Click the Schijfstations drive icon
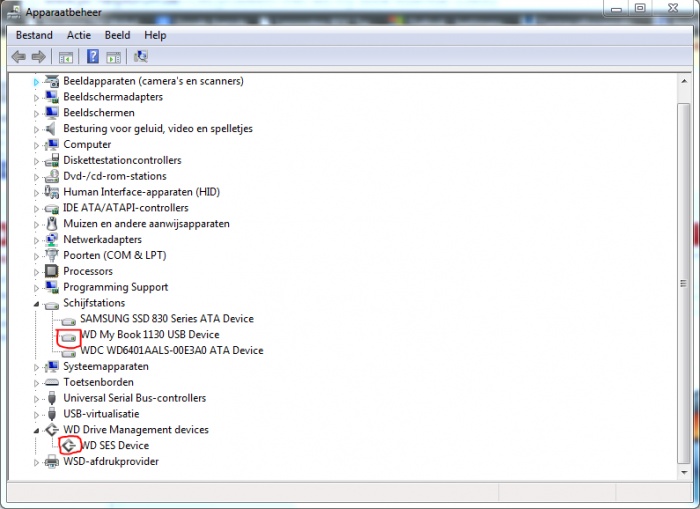Viewport: 700px width, 509px height. point(52,305)
